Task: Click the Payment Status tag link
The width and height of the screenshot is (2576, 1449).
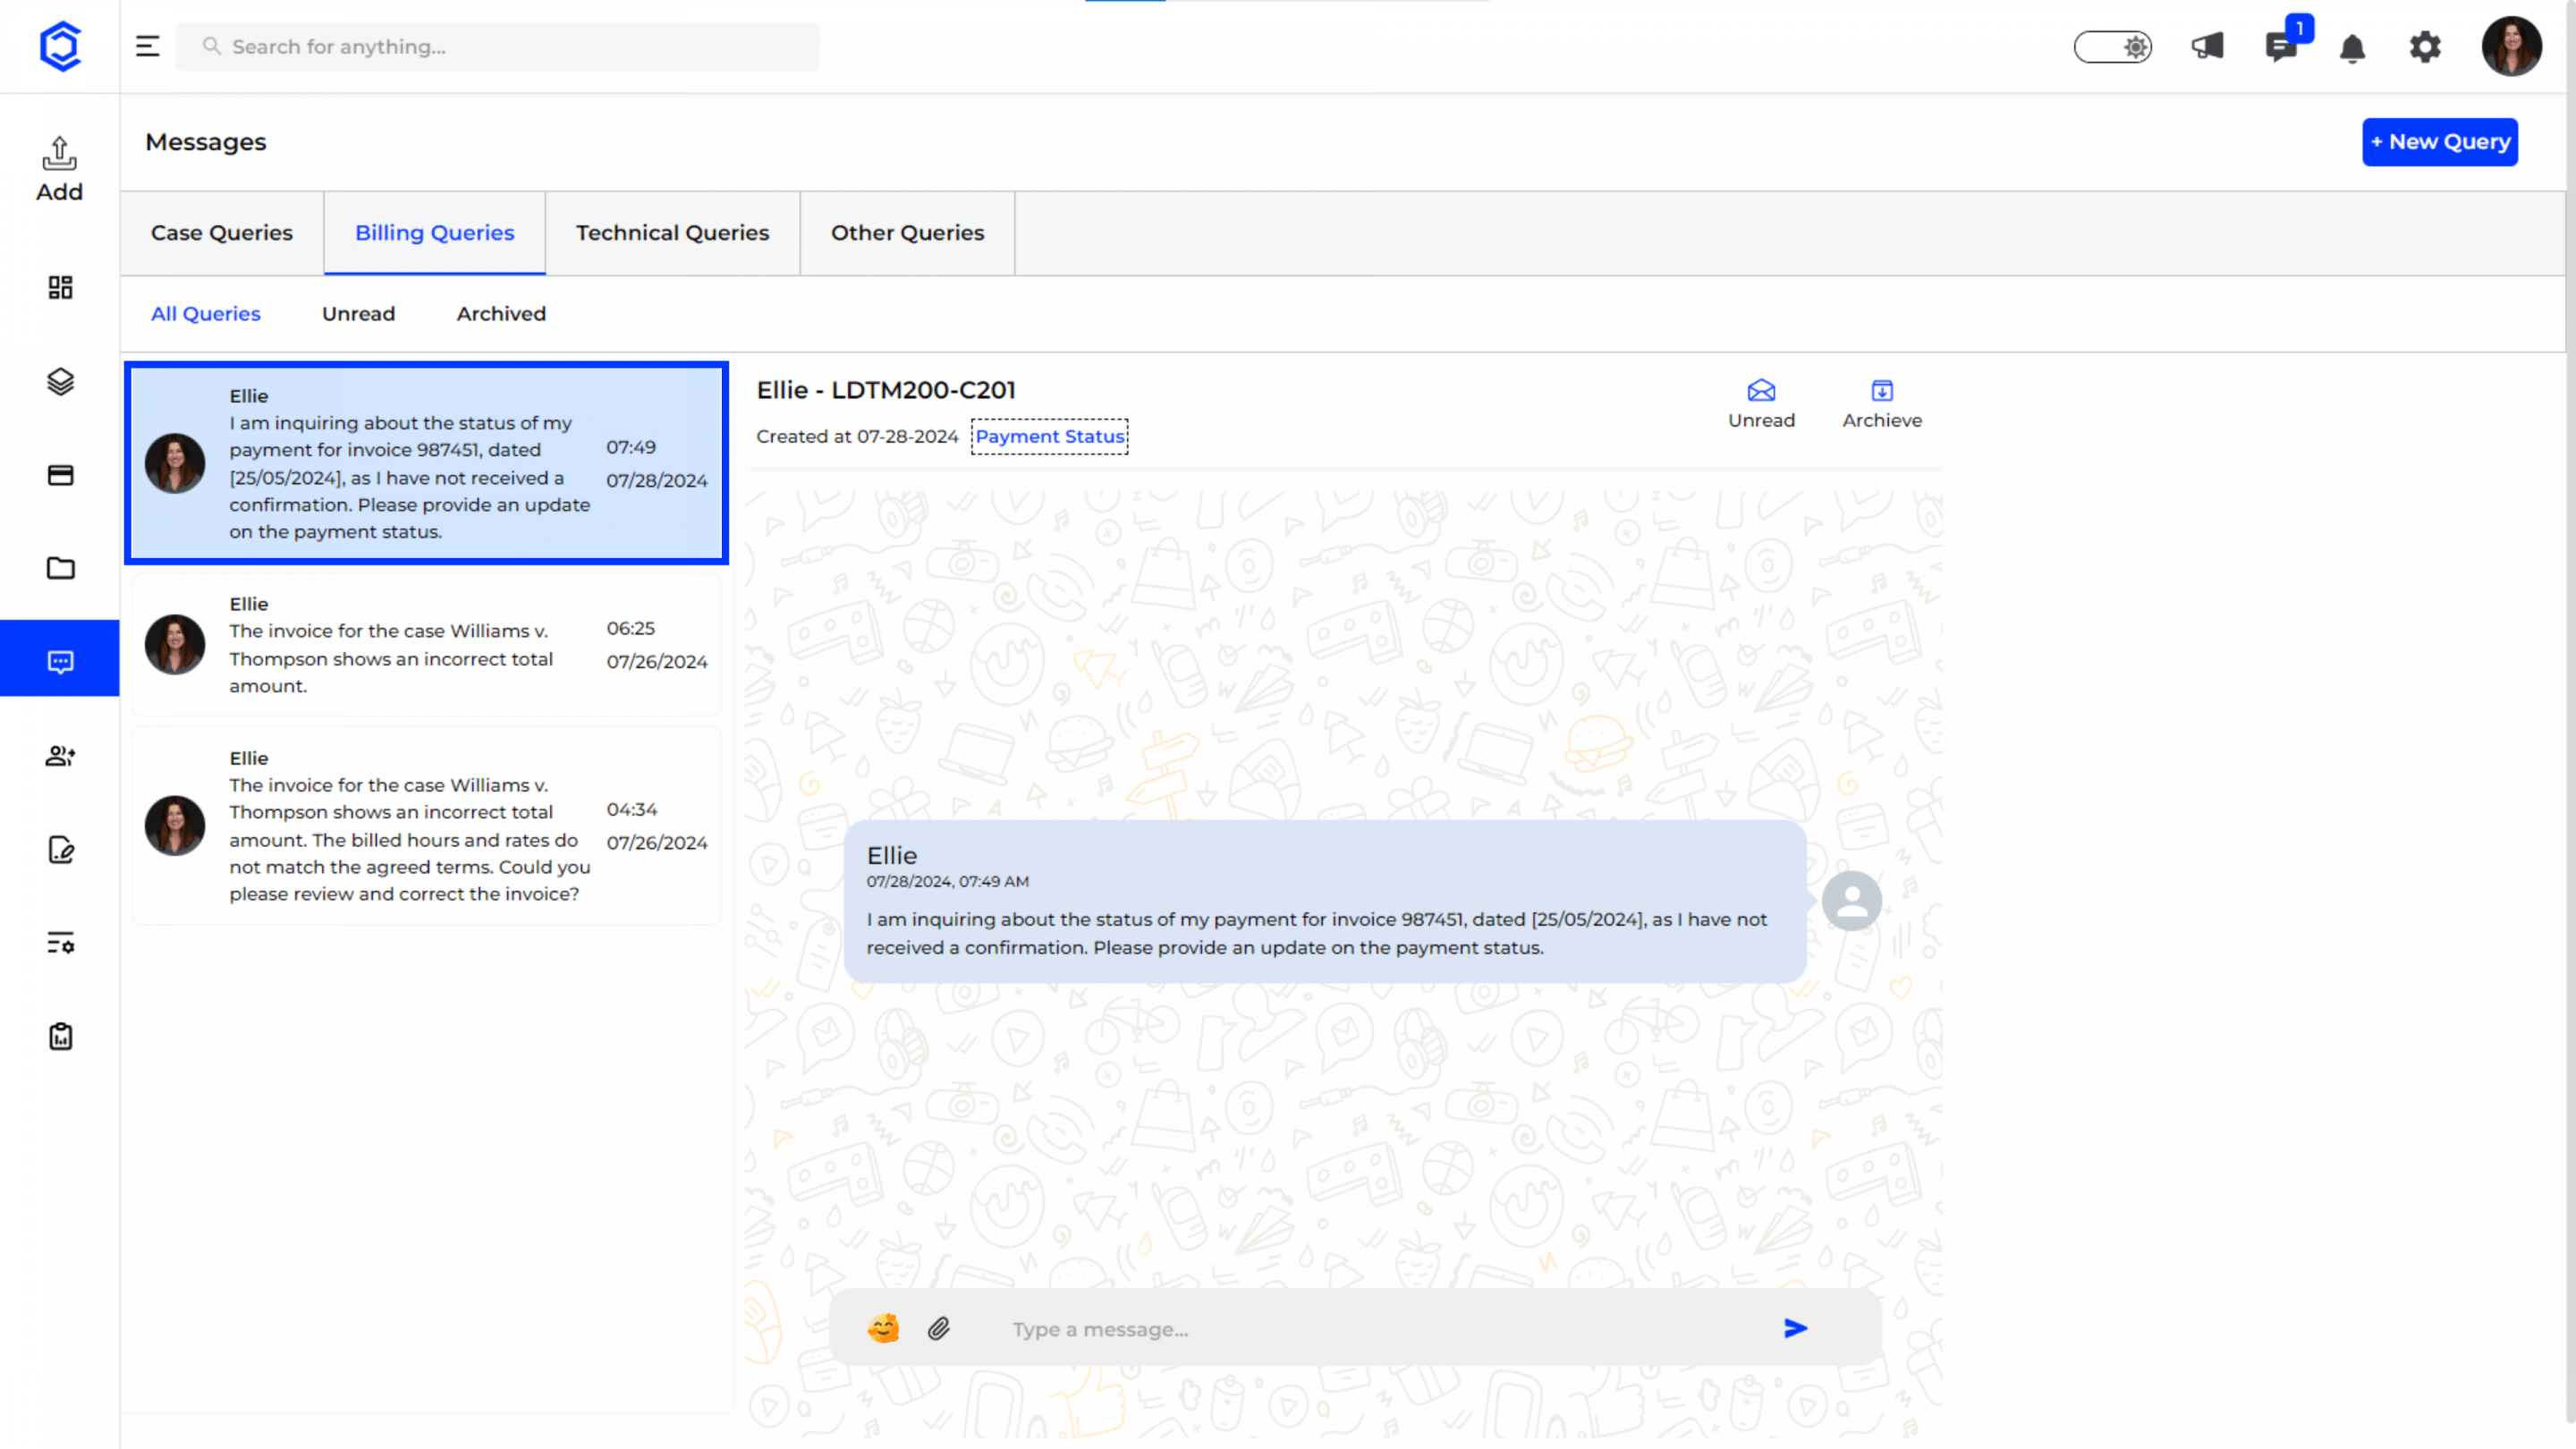Action: (1049, 436)
